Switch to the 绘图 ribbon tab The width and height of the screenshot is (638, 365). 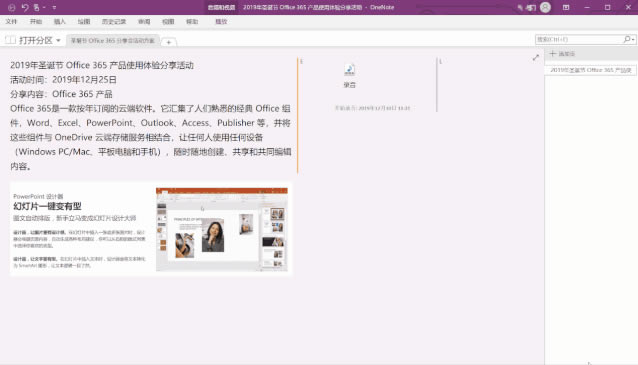click(84, 22)
